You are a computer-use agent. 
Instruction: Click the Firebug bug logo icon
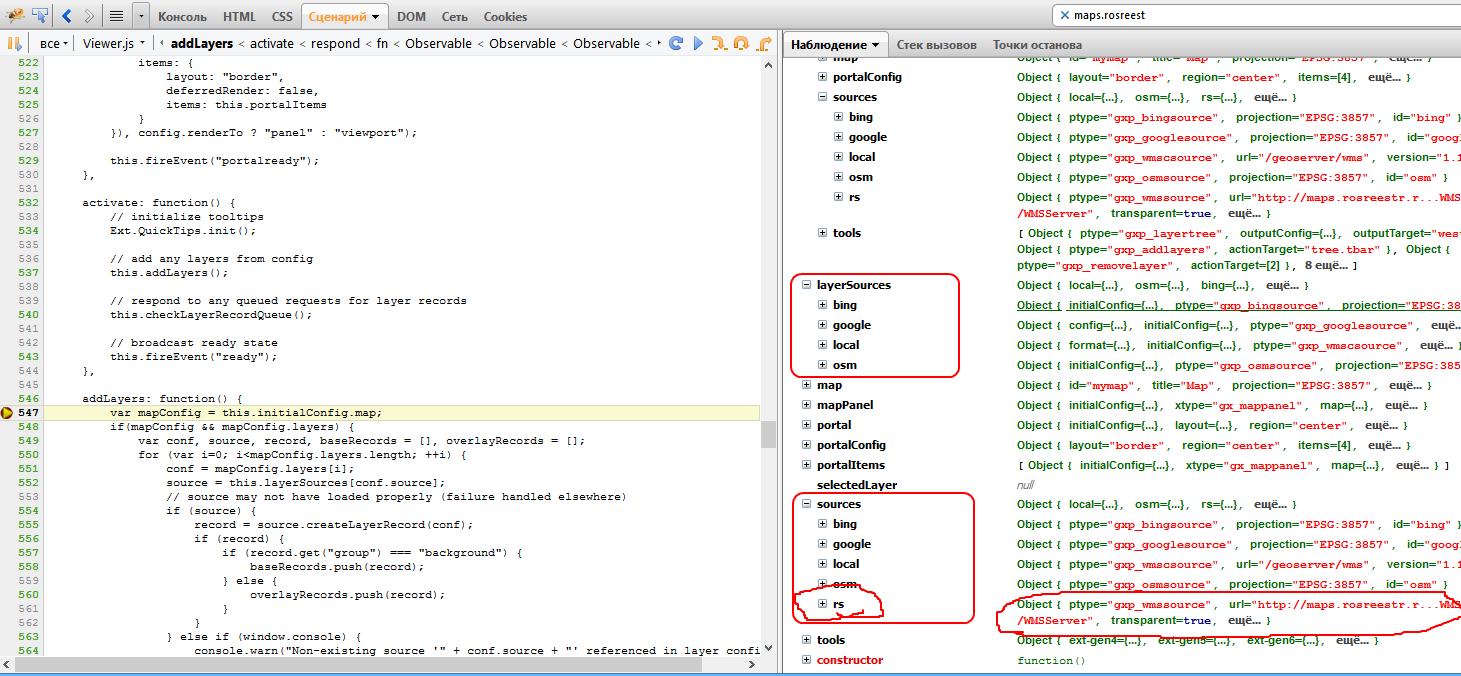click(15, 16)
